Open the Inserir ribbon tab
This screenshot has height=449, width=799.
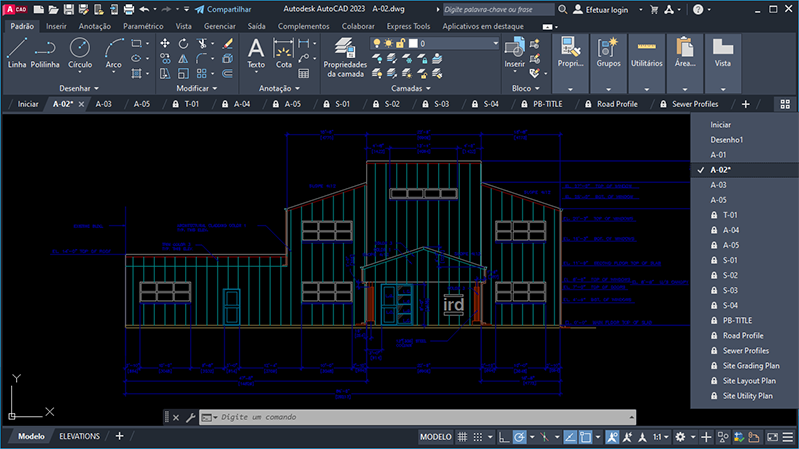[56, 26]
